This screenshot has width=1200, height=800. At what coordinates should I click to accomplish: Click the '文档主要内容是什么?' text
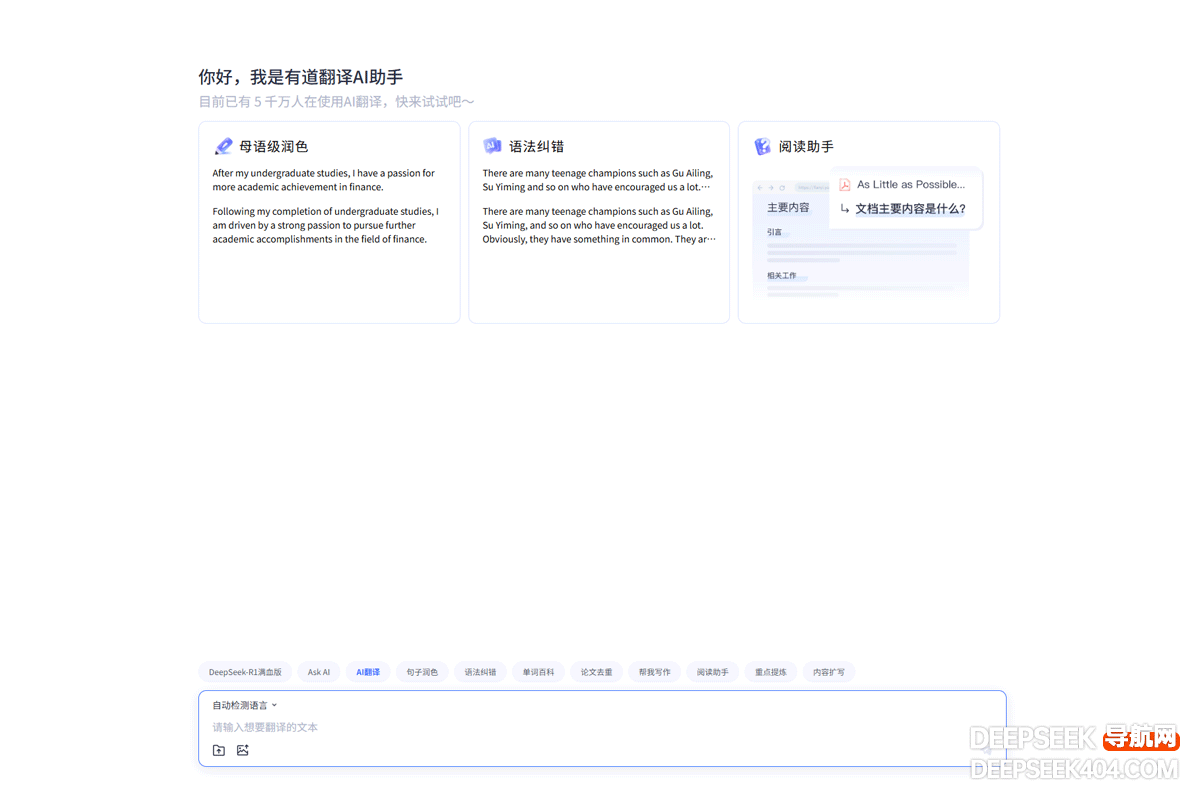[x=910, y=209]
